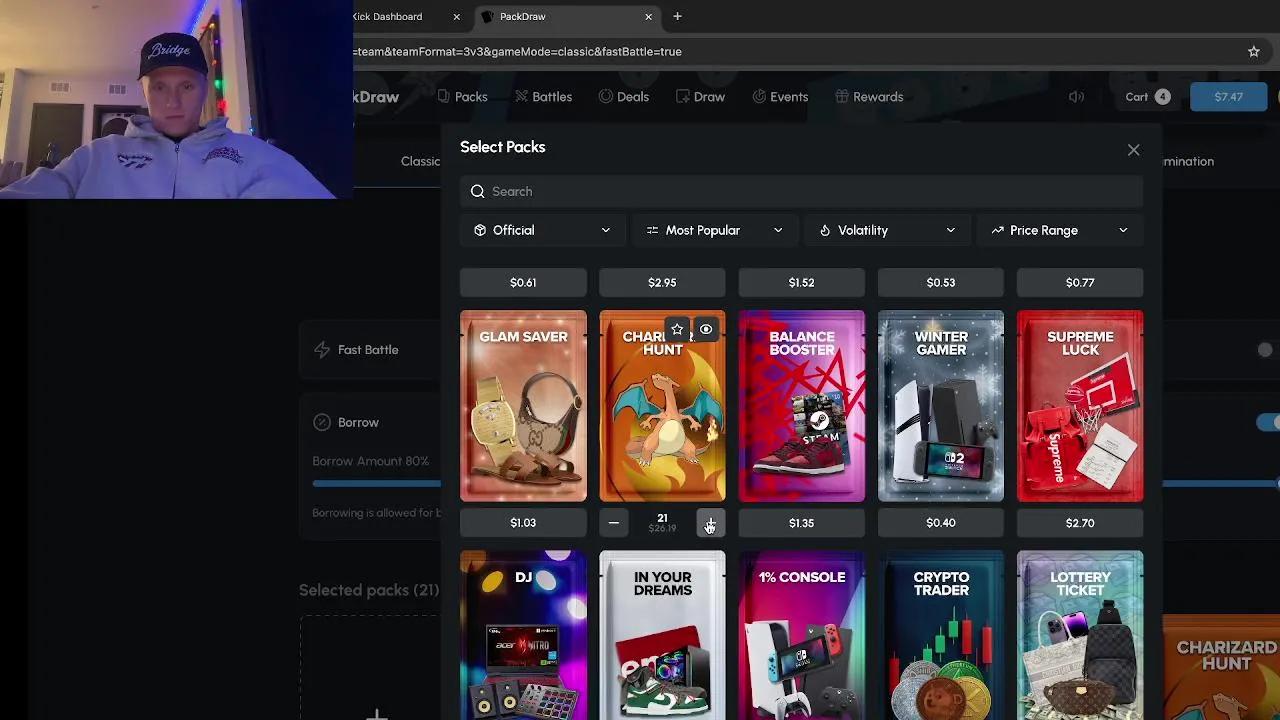Screen dimensions: 1280x720
Task: Add the Balance Booster pack for $1.35
Action: tap(801, 522)
